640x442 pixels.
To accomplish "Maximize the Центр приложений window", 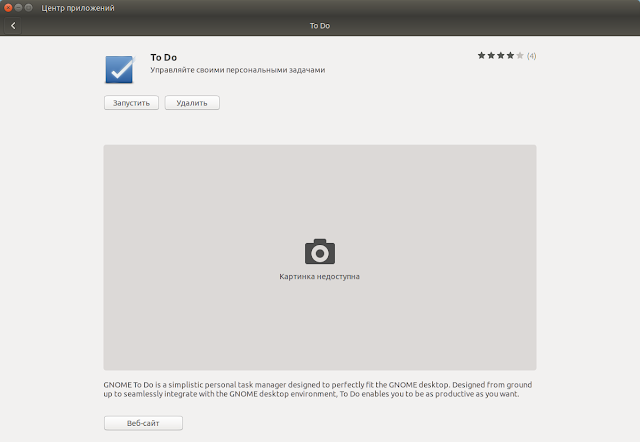I will (x=29, y=7).
